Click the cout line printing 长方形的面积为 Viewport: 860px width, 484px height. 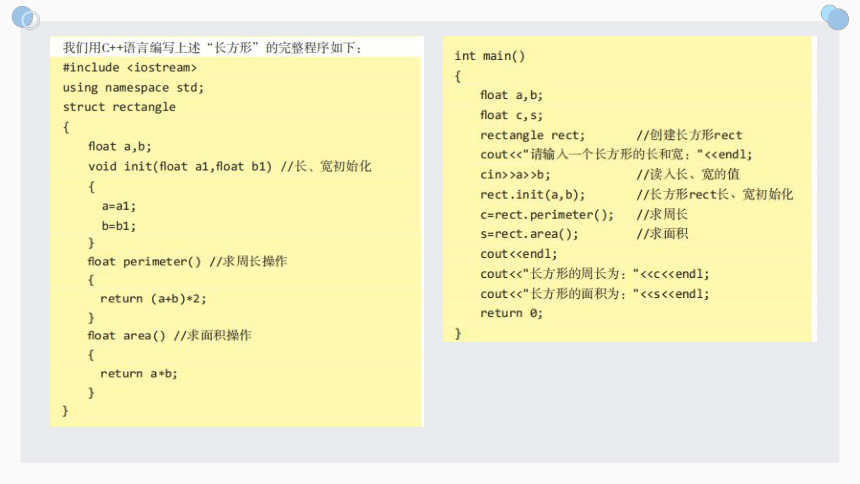(595, 294)
